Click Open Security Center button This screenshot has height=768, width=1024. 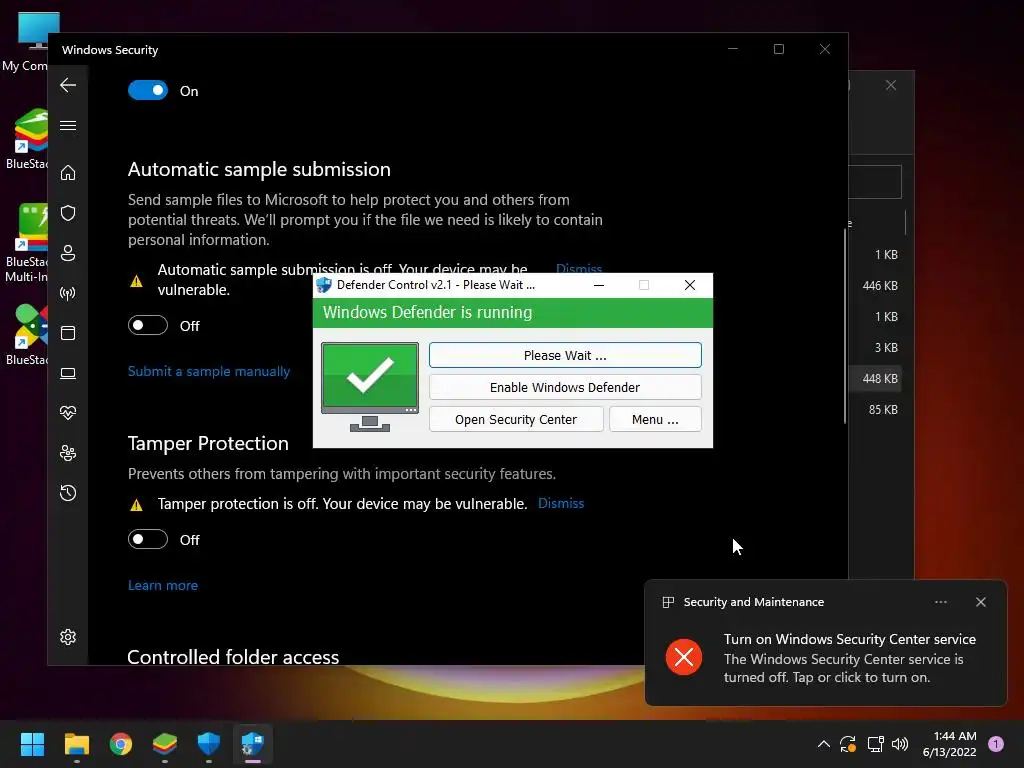point(516,419)
